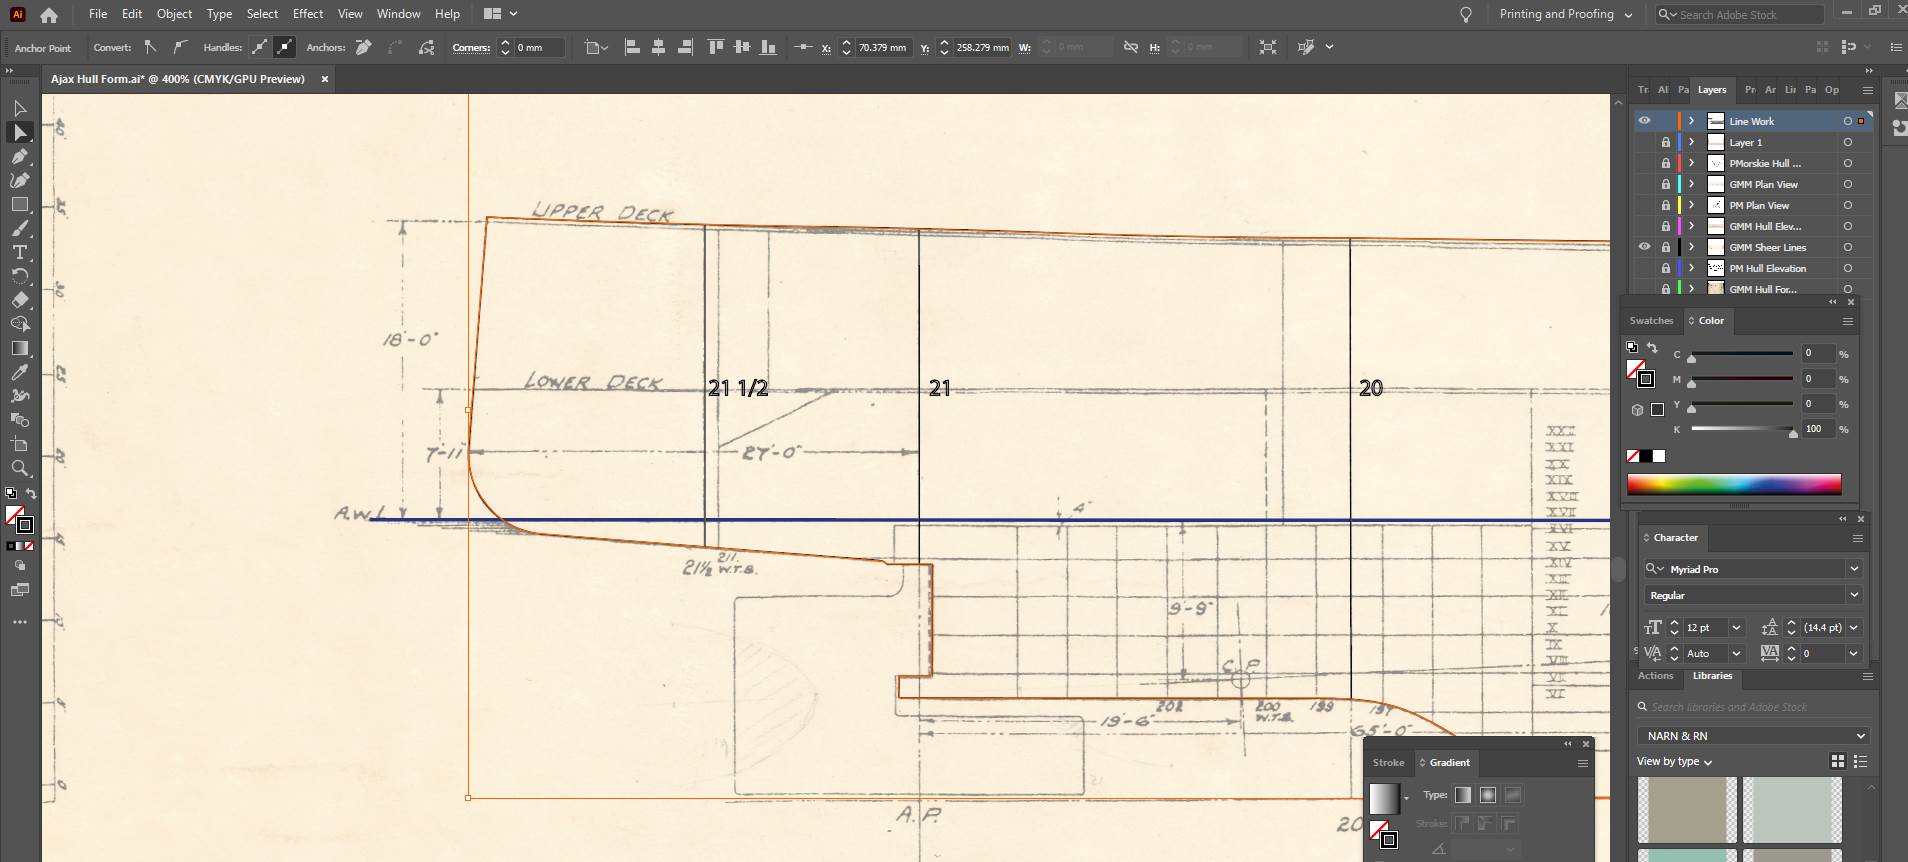Image resolution: width=1908 pixels, height=862 pixels.
Task: Pick the Eyedropper tool
Action: click(x=20, y=372)
